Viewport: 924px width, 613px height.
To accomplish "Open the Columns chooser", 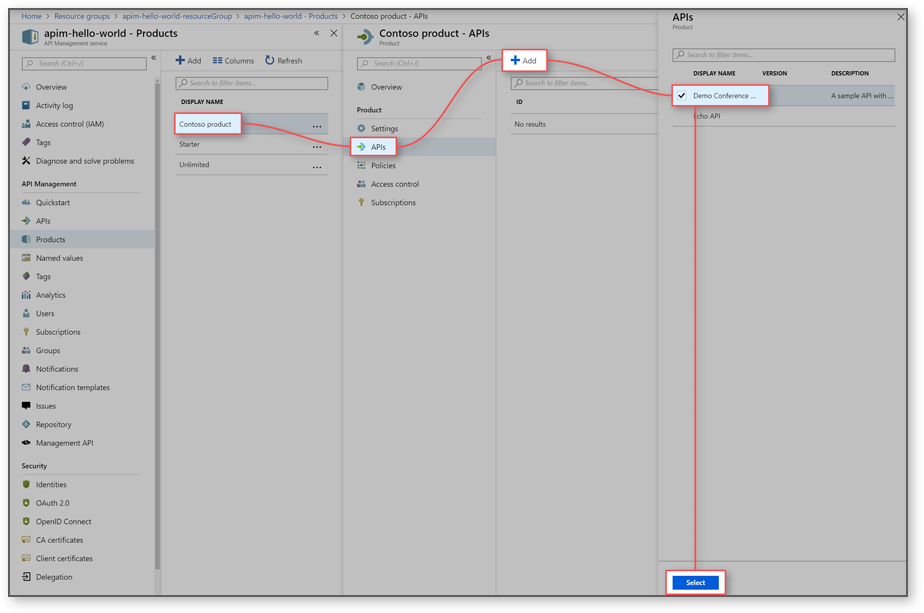I will click(x=233, y=61).
